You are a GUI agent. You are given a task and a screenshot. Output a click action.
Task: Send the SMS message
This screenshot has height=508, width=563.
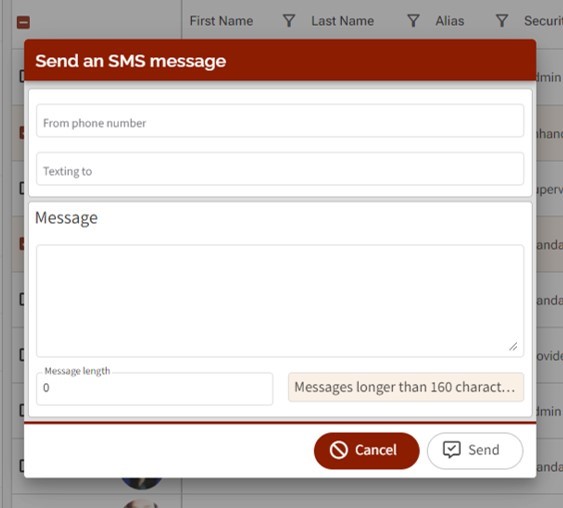pyautogui.click(x=475, y=451)
